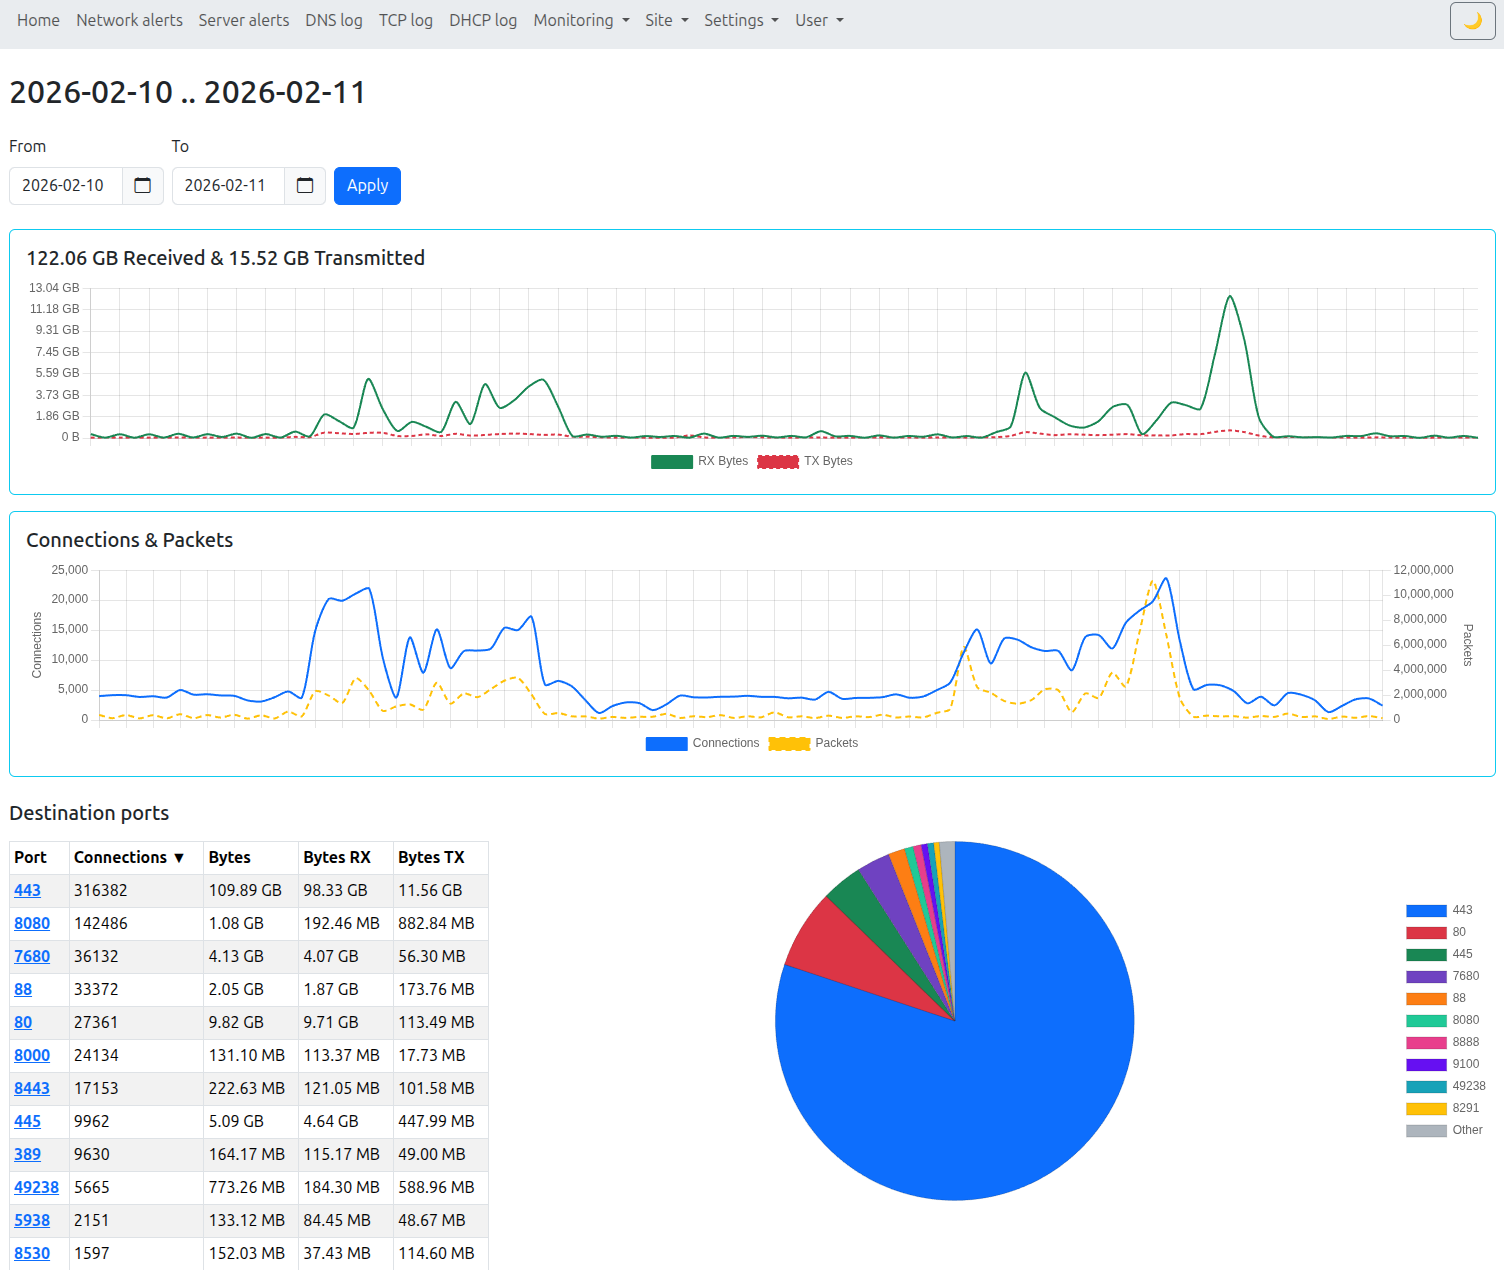Screen dimensions: 1504x1270
Task: Open the To date calendar picker icon
Action: click(305, 186)
